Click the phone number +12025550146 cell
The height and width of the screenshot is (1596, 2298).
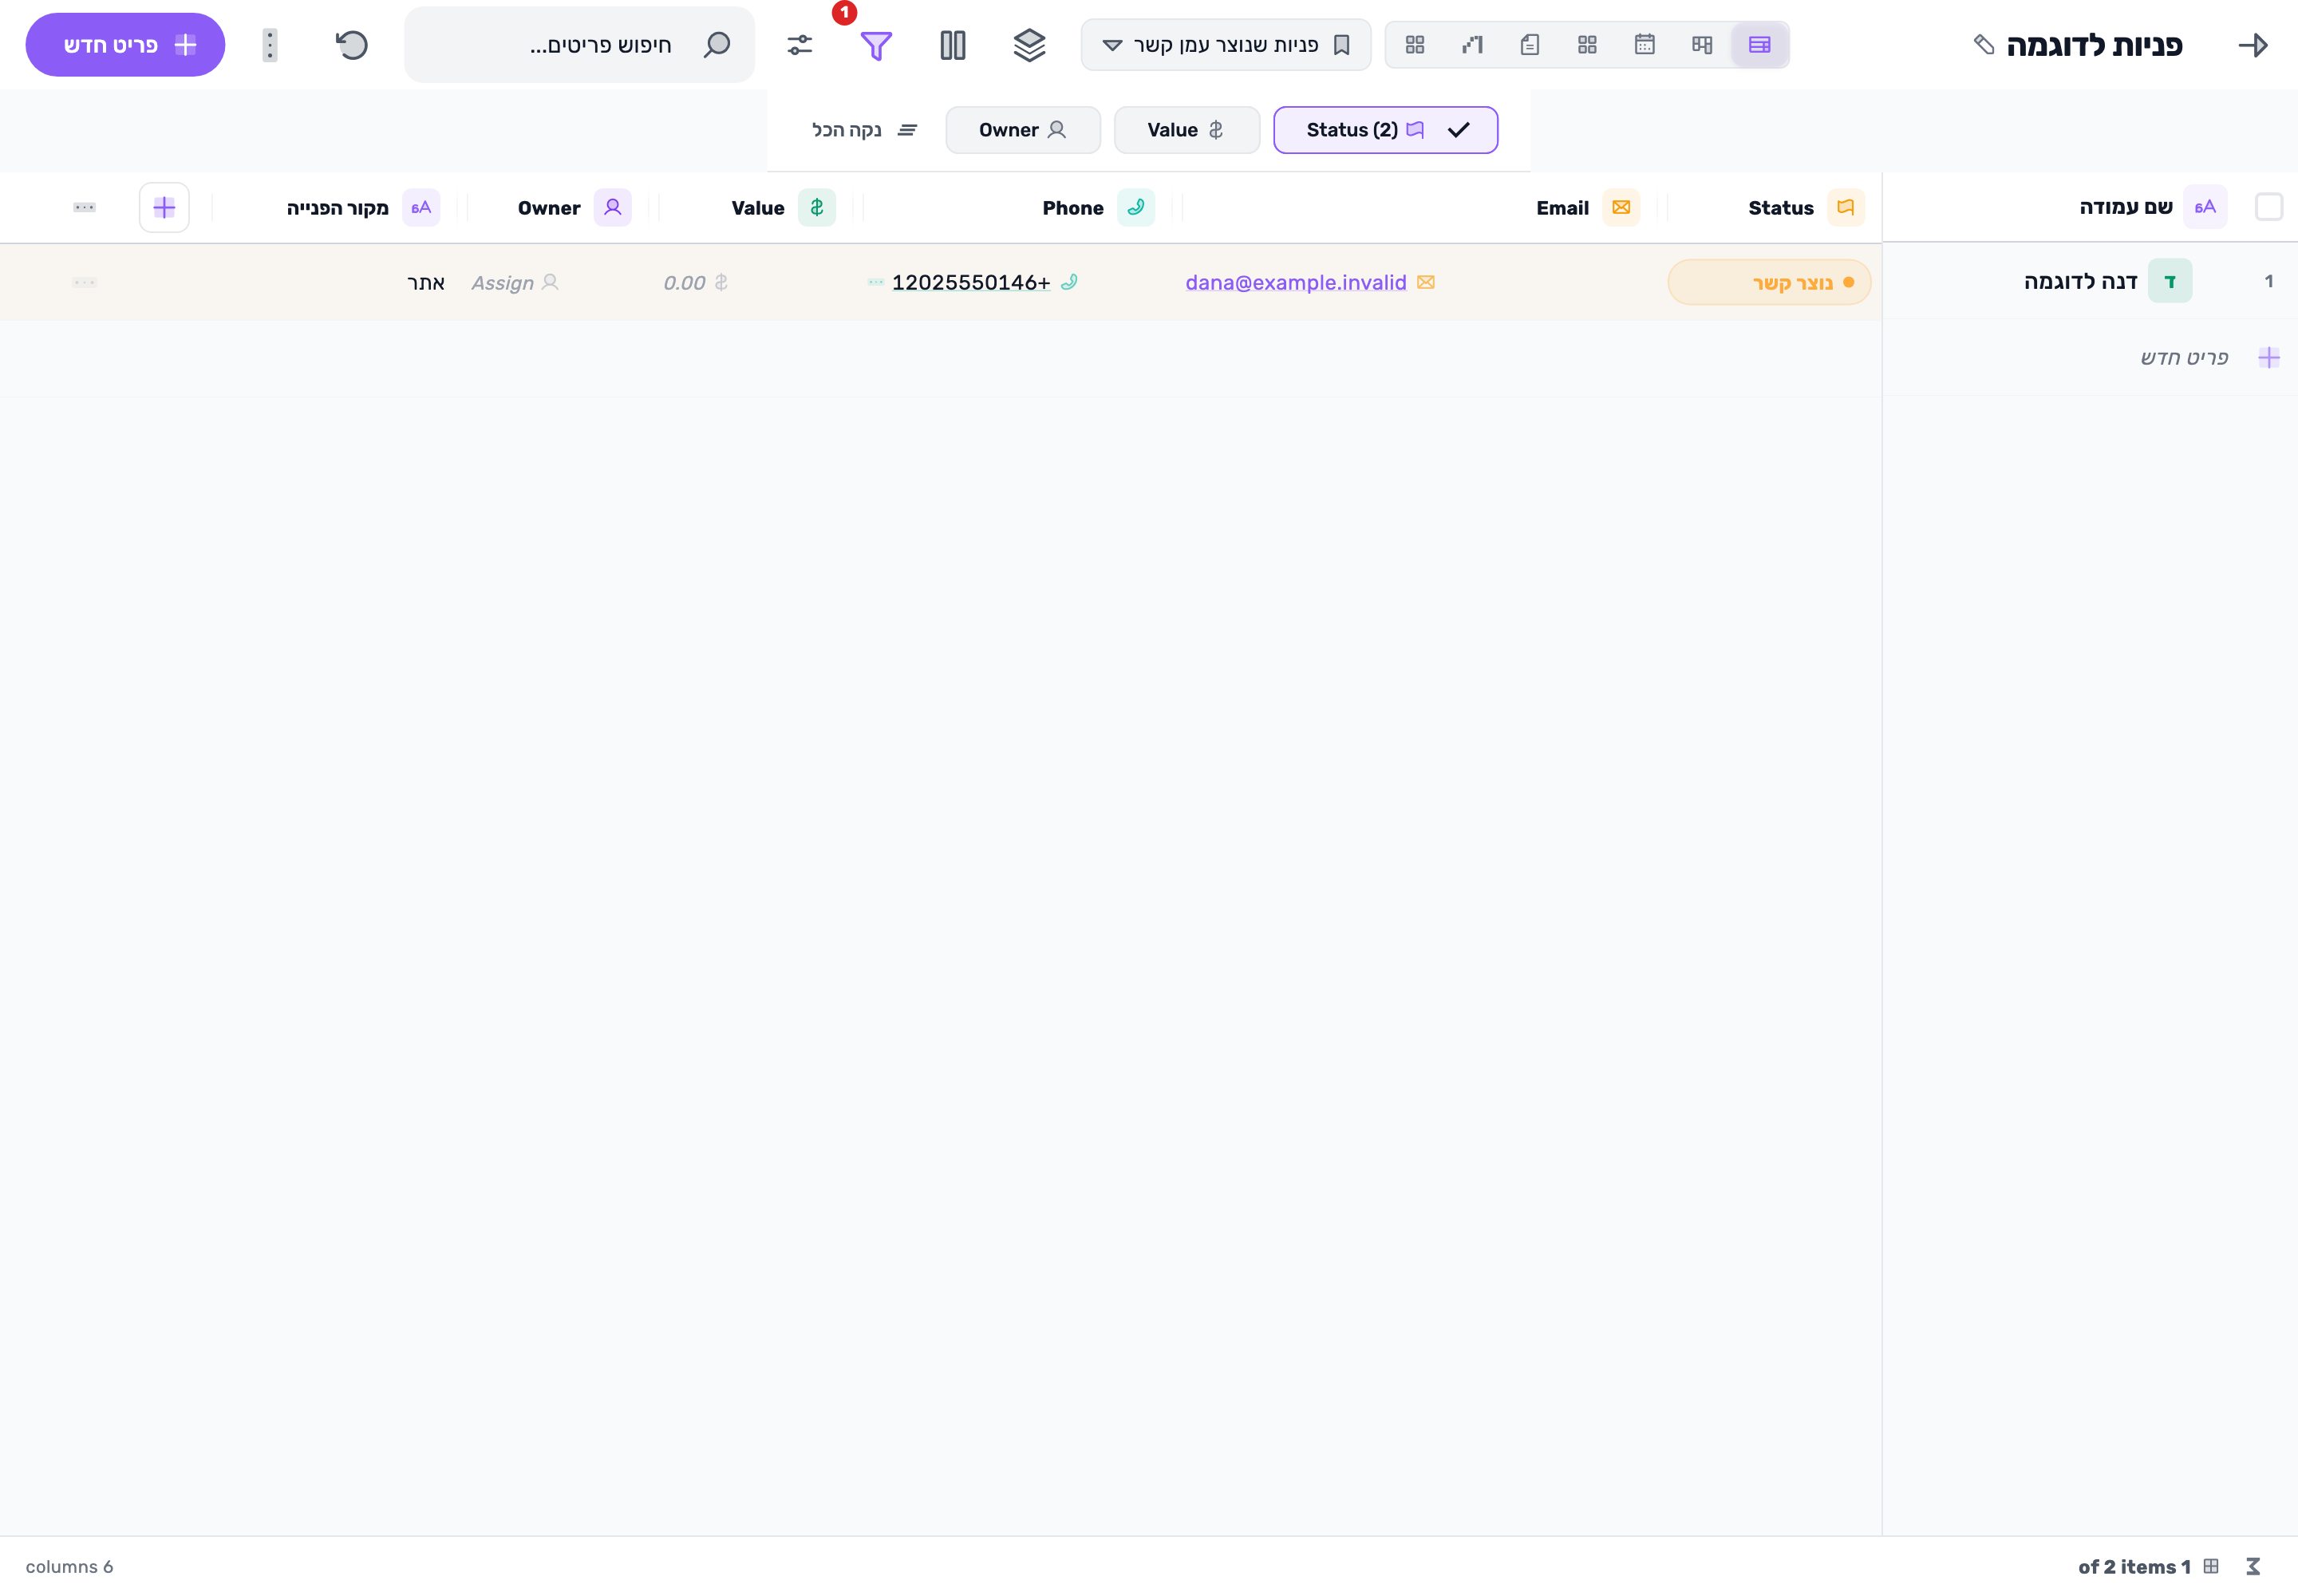(x=970, y=283)
